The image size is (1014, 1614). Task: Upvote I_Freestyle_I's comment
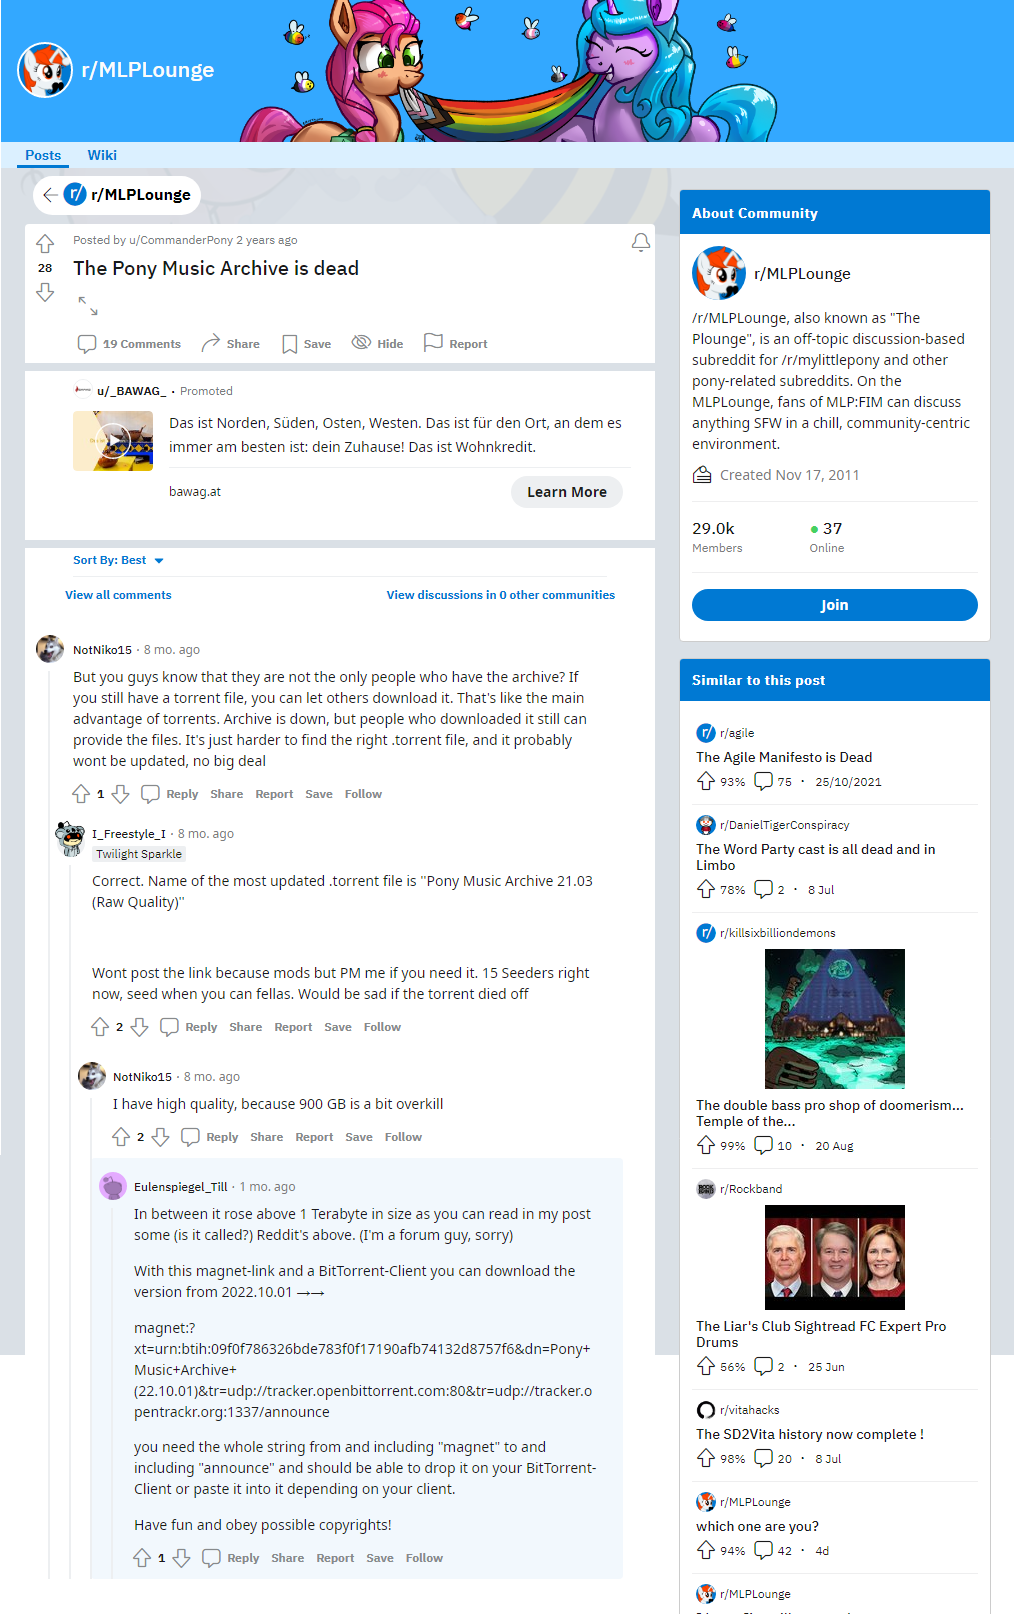(100, 1027)
